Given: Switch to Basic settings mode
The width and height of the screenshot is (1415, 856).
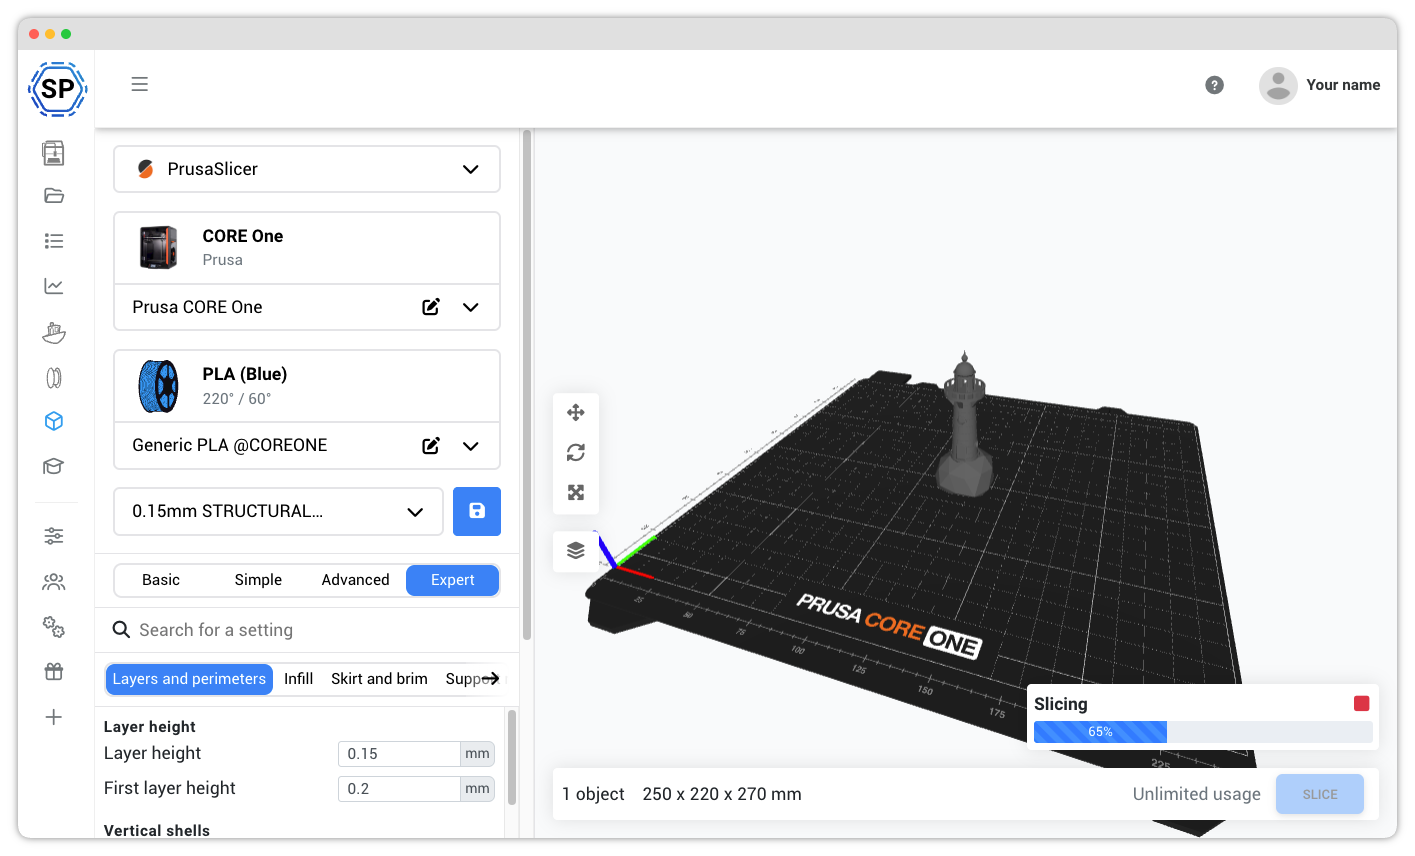Looking at the screenshot, I should click(x=160, y=580).
